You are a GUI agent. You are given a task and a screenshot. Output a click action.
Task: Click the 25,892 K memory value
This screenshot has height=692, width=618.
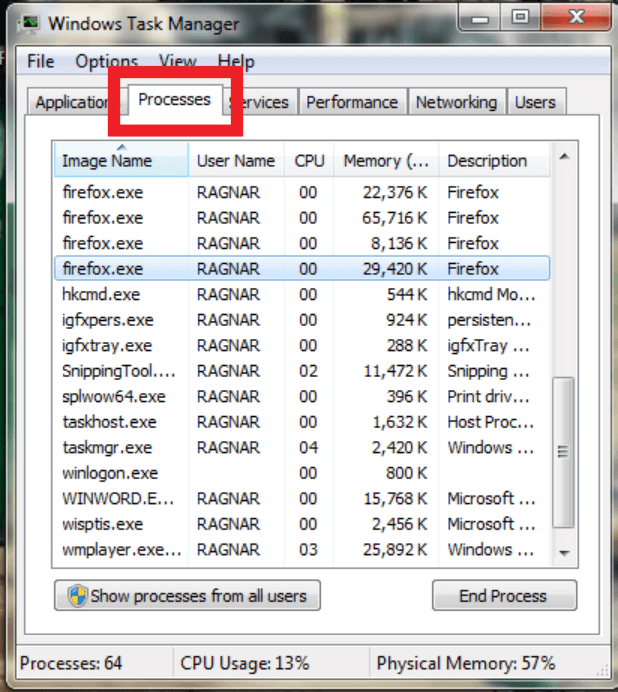[x=396, y=550]
